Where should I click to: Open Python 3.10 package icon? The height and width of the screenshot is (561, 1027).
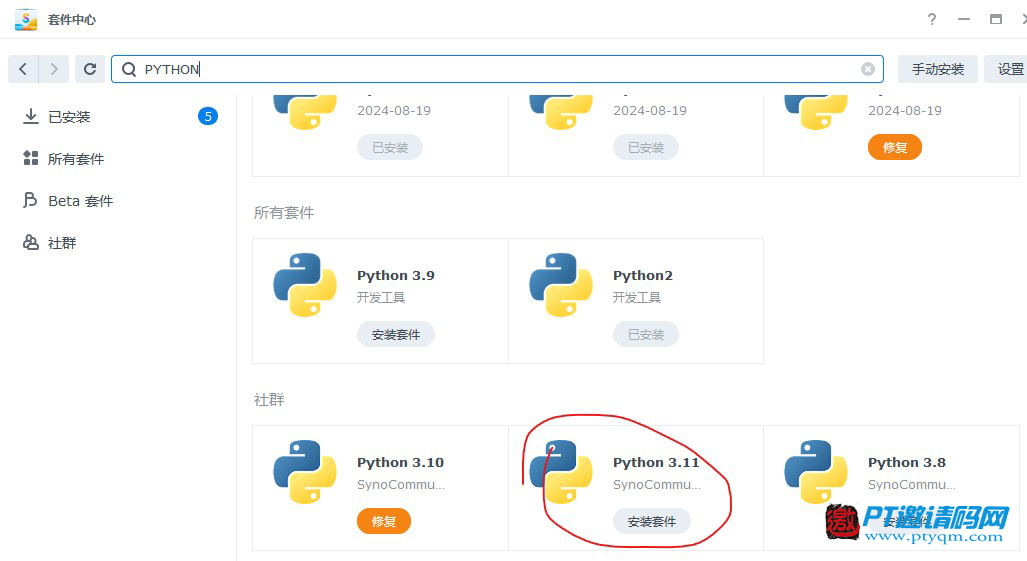(305, 472)
